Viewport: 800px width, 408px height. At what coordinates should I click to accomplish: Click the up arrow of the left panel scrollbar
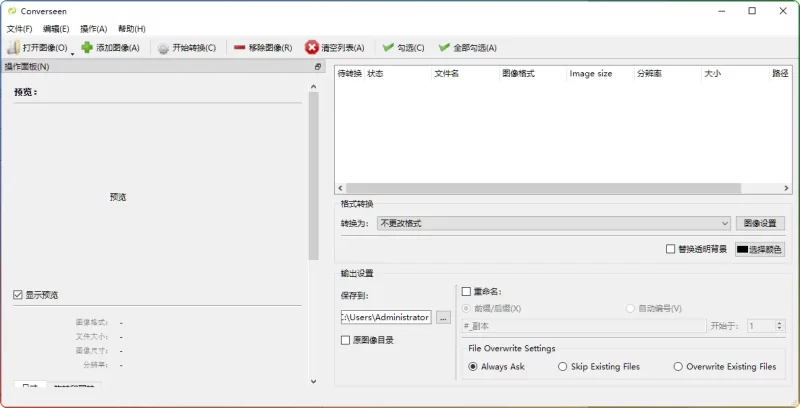click(313, 87)
